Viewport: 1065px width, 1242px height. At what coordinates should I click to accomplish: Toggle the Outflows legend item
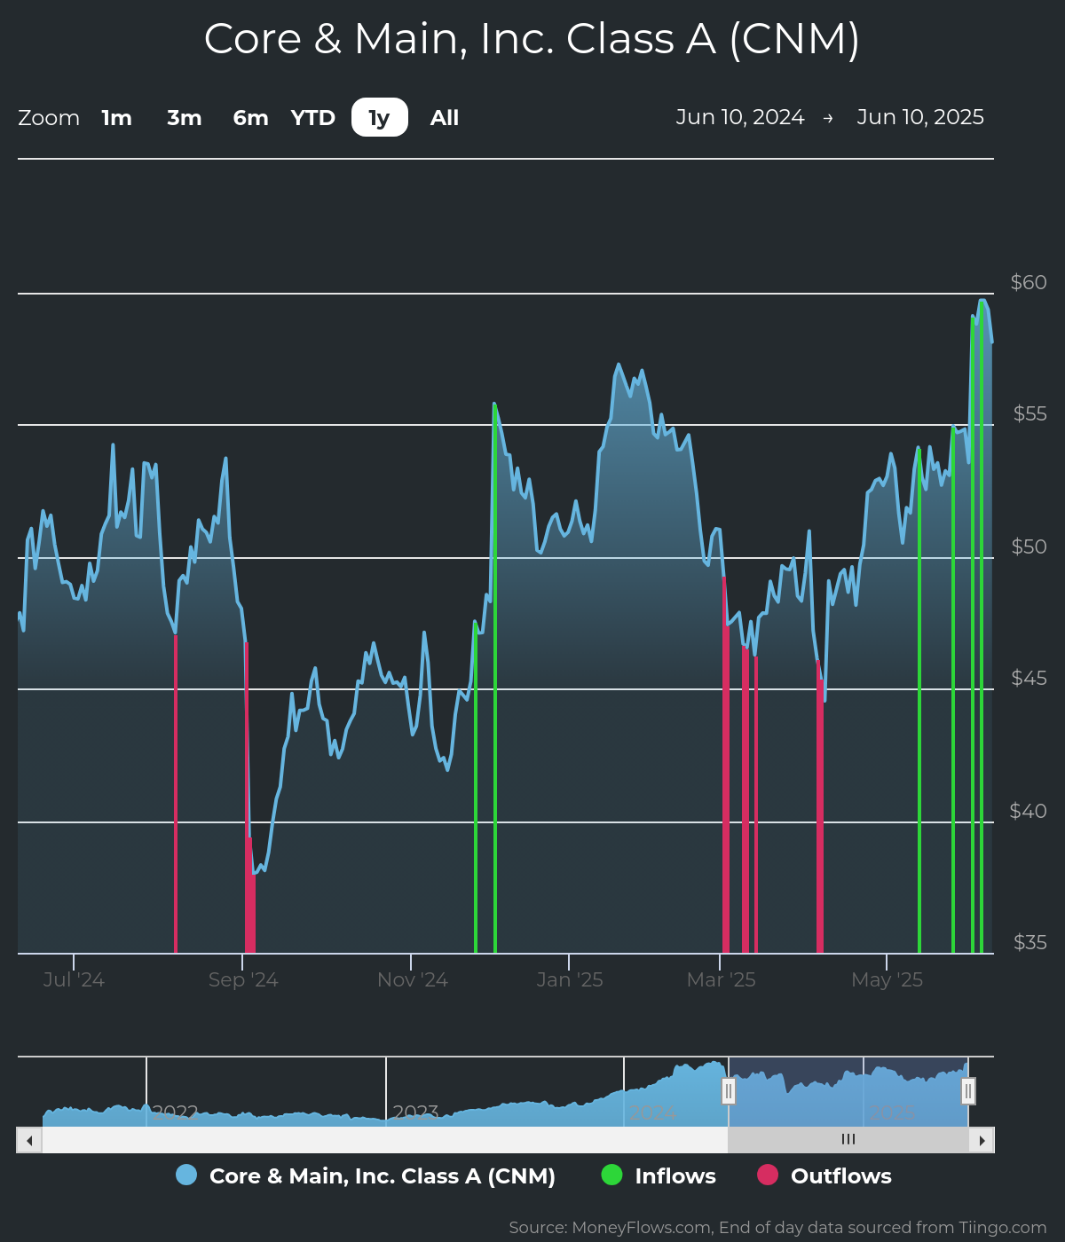(824, 1176)
